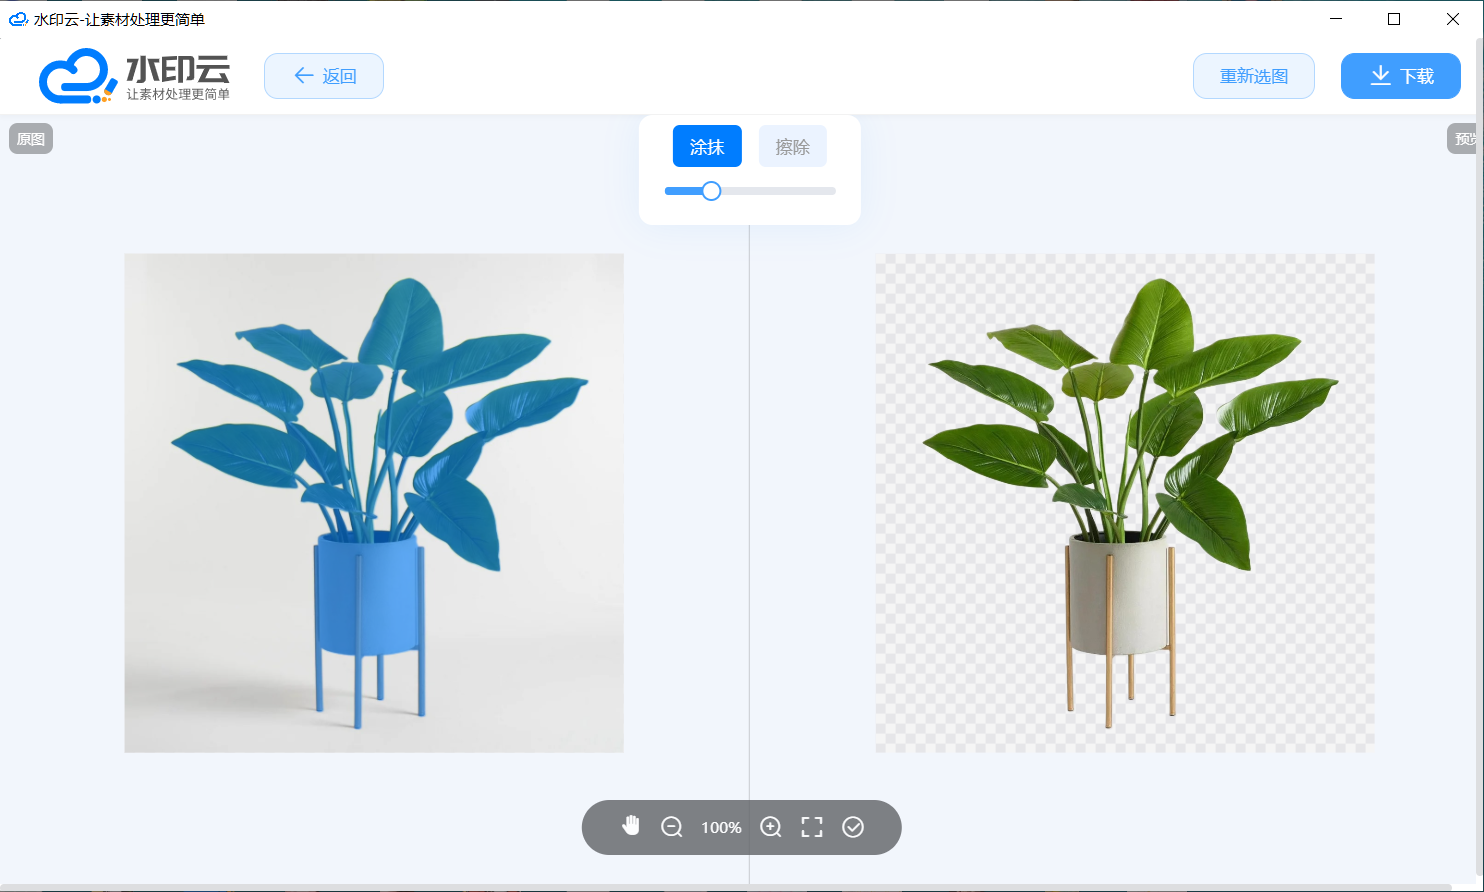Download the result with 下载 button
This screenshot has height=892, width=1484.
(x=1400, y=76)
